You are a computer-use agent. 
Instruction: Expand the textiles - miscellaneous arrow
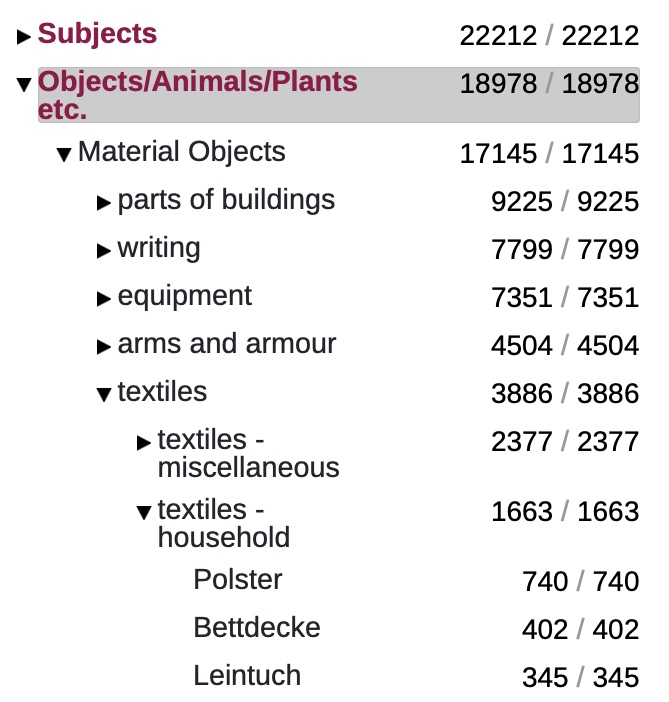(x=144, y=443)
